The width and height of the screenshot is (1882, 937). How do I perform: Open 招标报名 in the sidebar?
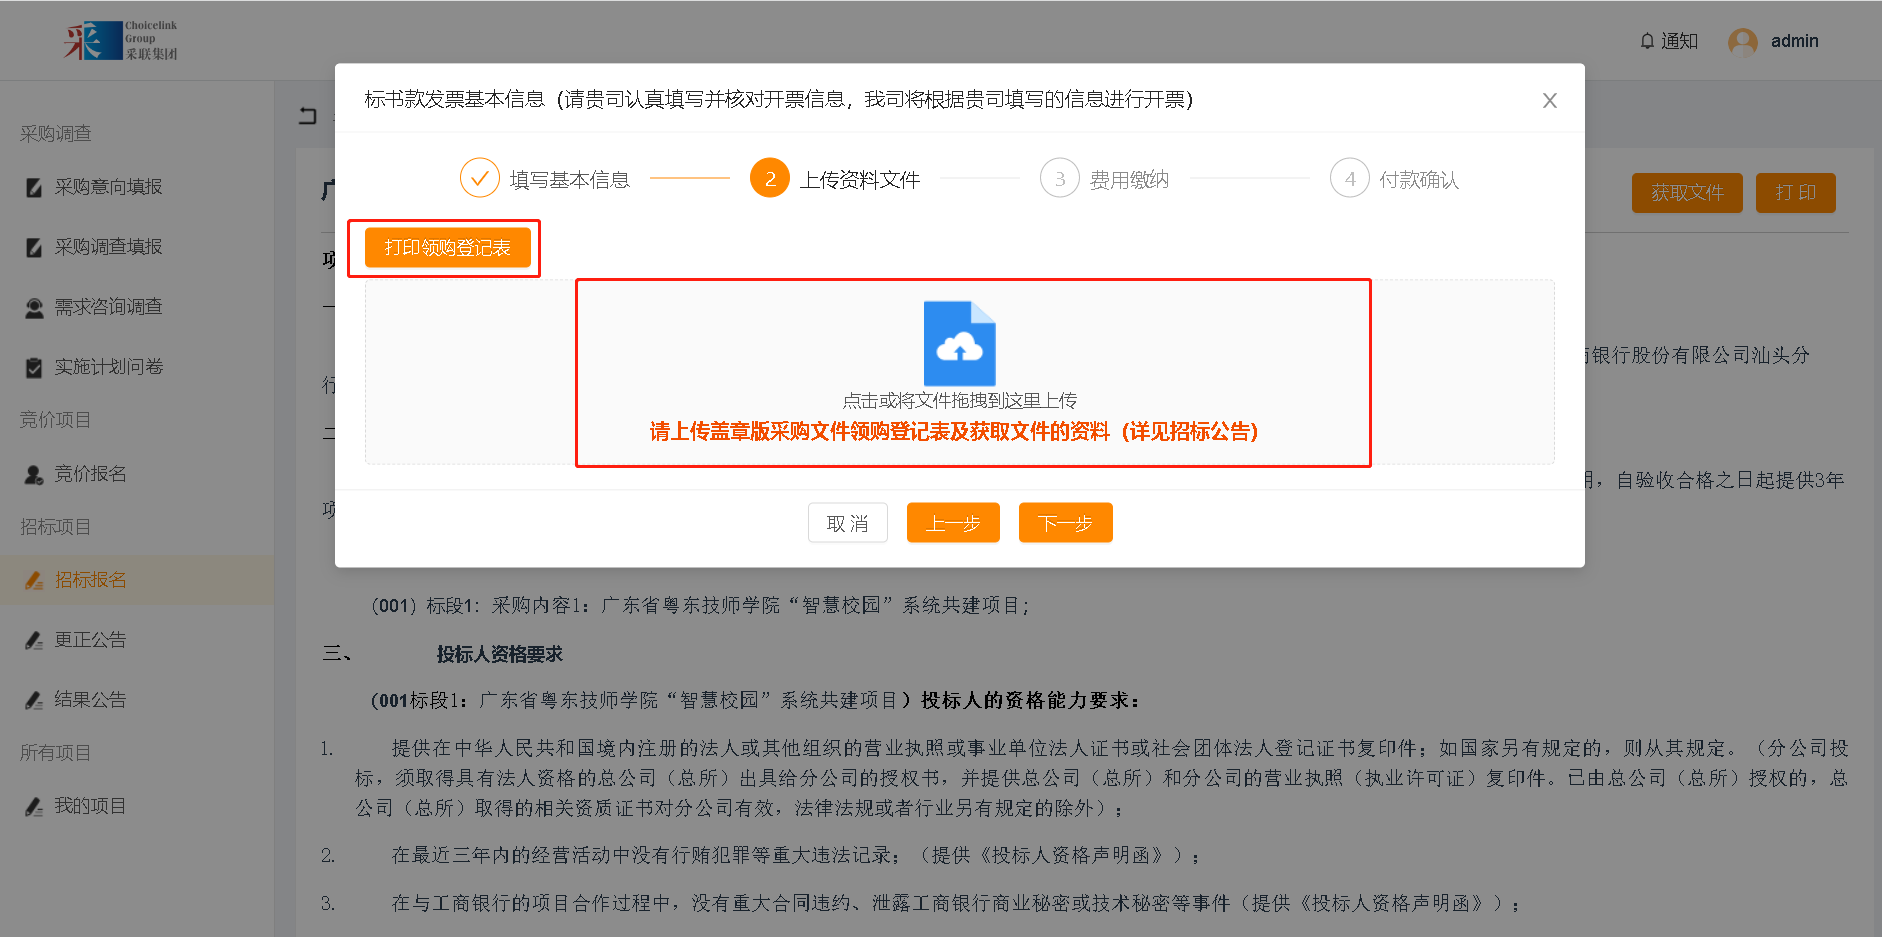[x=90, y=580]
